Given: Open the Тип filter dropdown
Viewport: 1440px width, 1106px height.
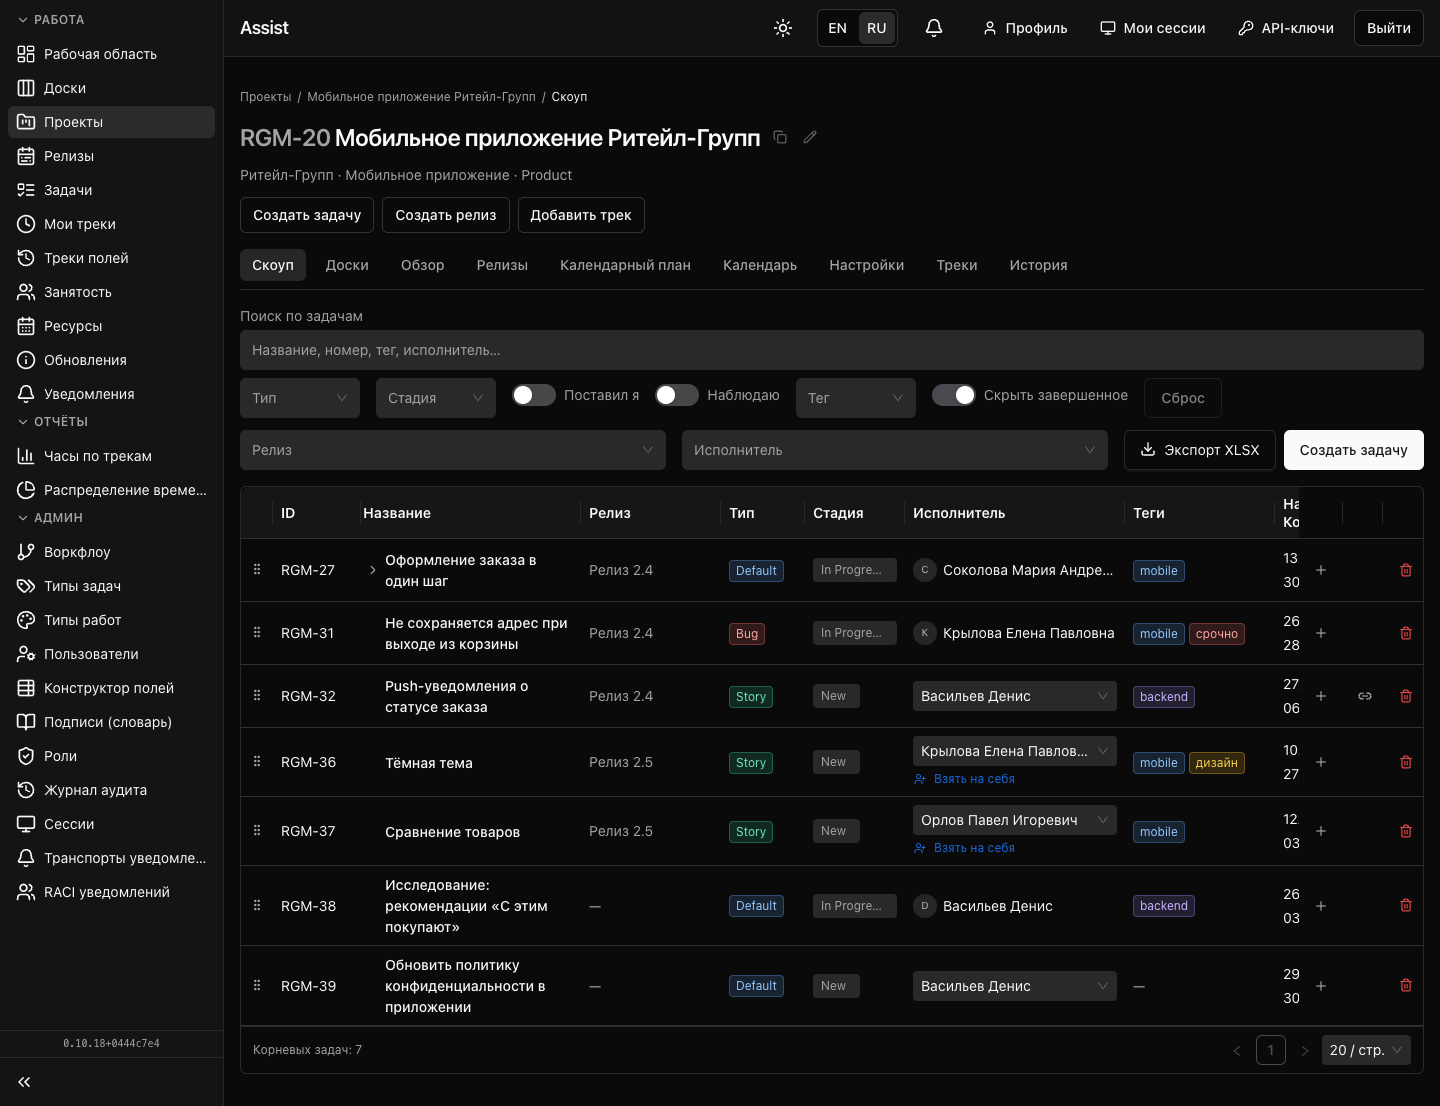Looking at the screenshot, I should [300, 398].
